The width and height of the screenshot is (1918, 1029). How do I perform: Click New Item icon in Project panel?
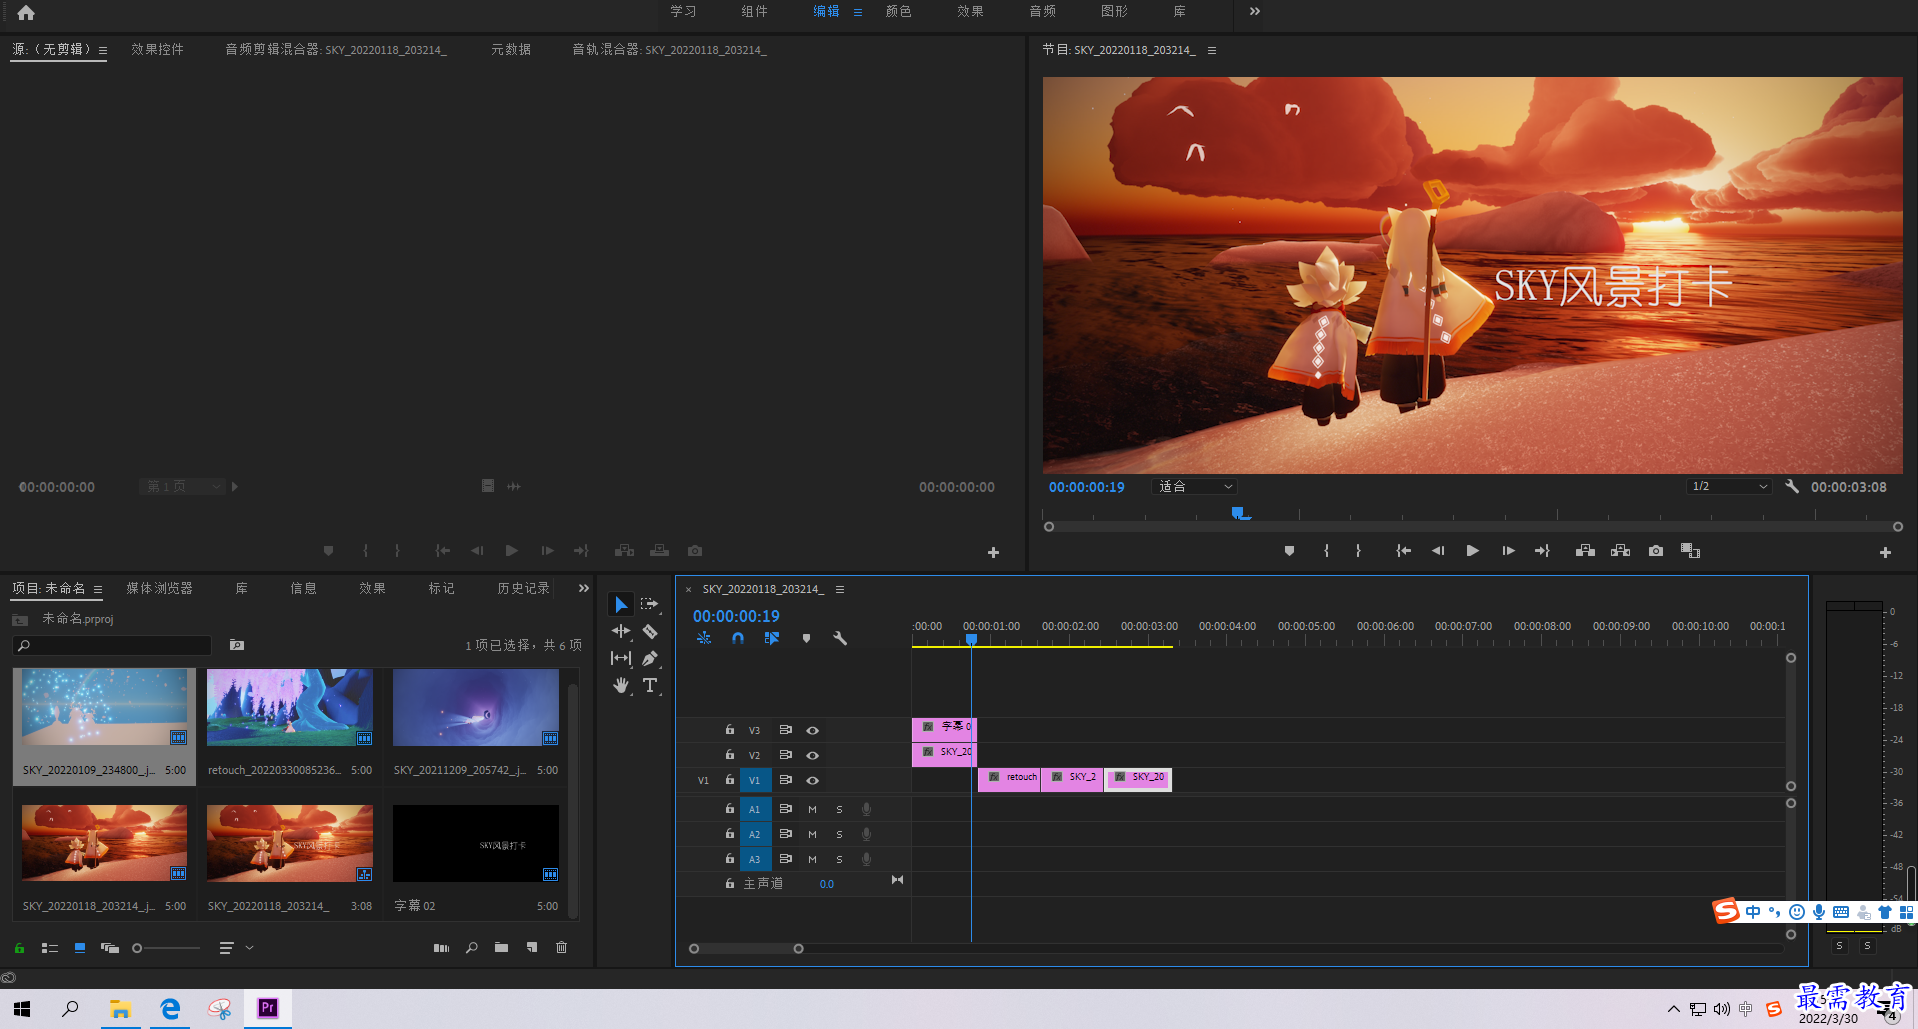tap(532, 947)
